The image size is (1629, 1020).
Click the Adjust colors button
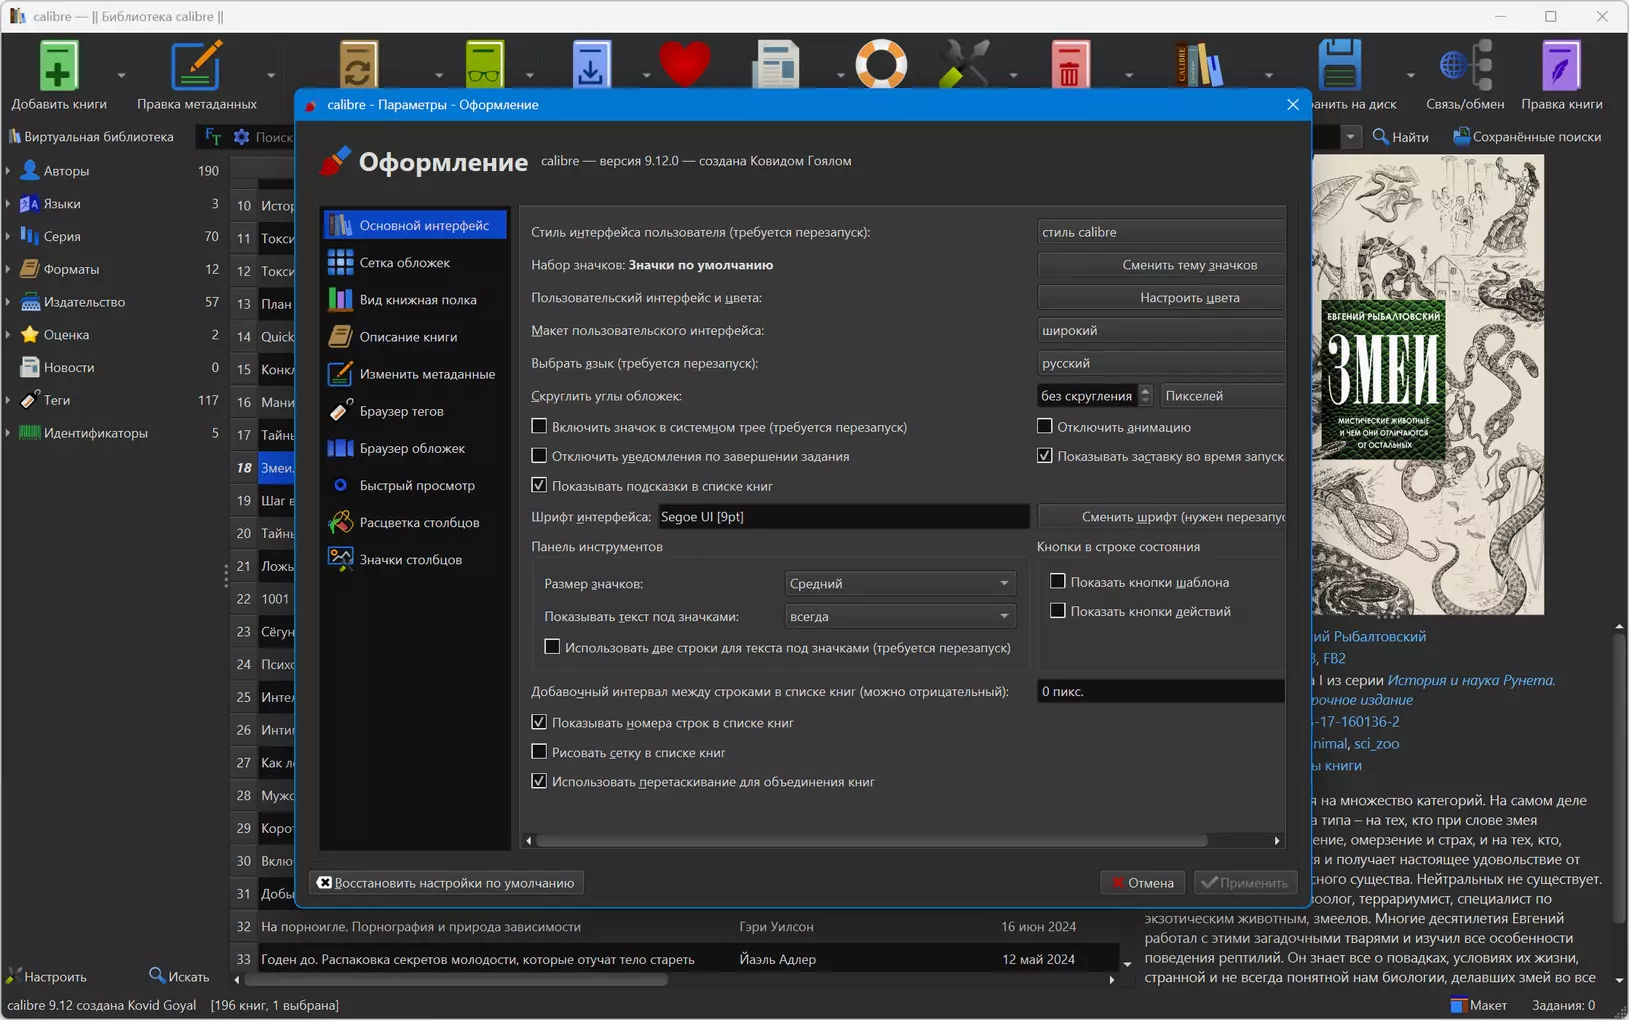(1161, 298)
